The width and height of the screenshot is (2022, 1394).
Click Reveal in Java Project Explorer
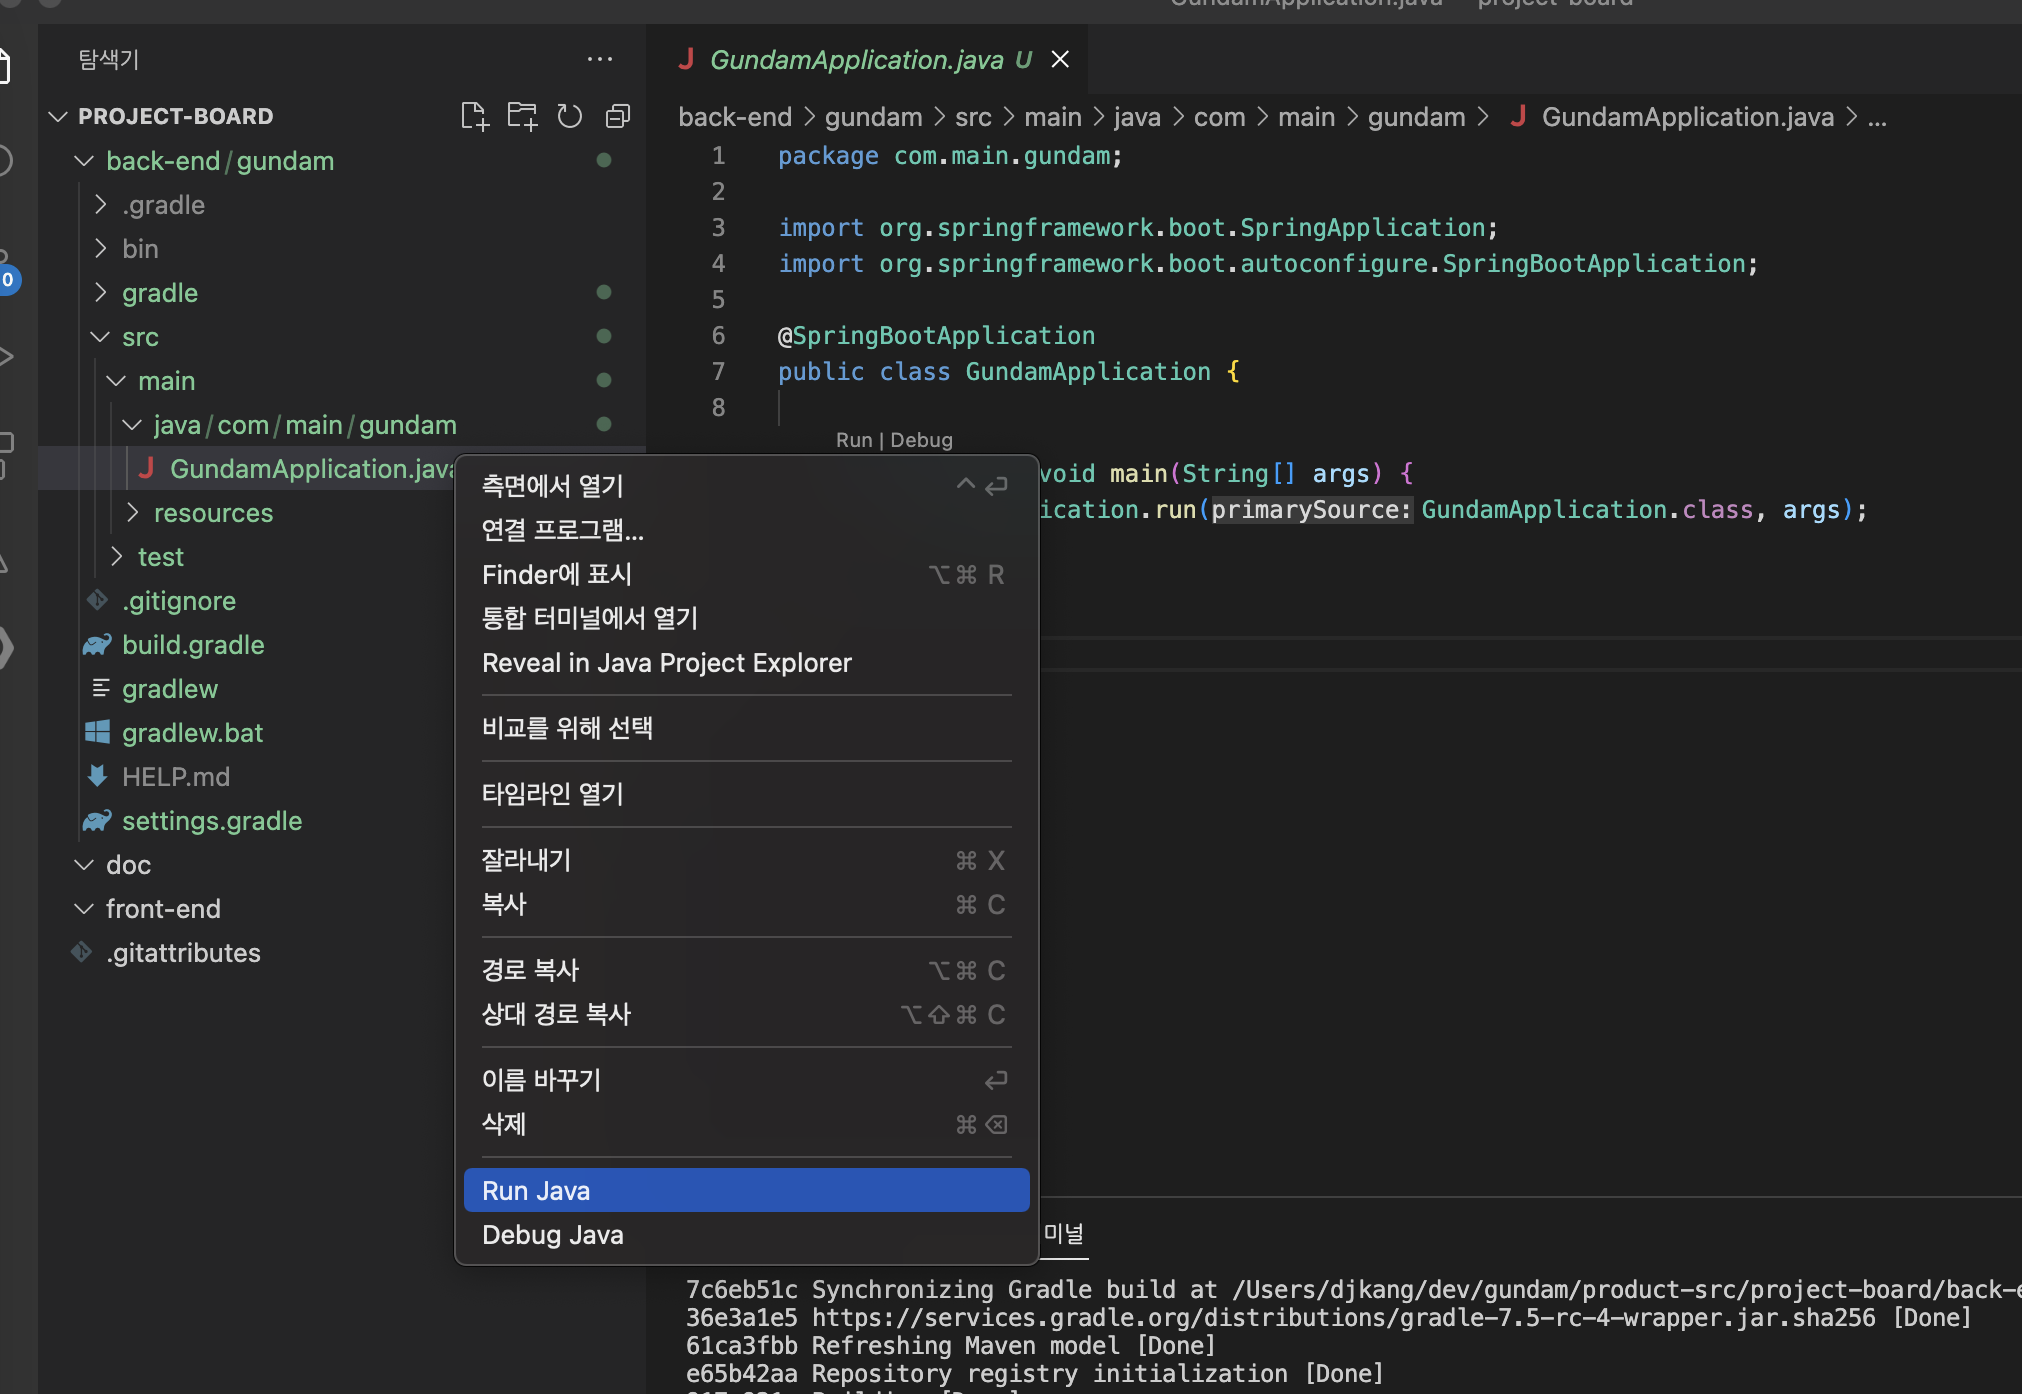coord(667,663)
